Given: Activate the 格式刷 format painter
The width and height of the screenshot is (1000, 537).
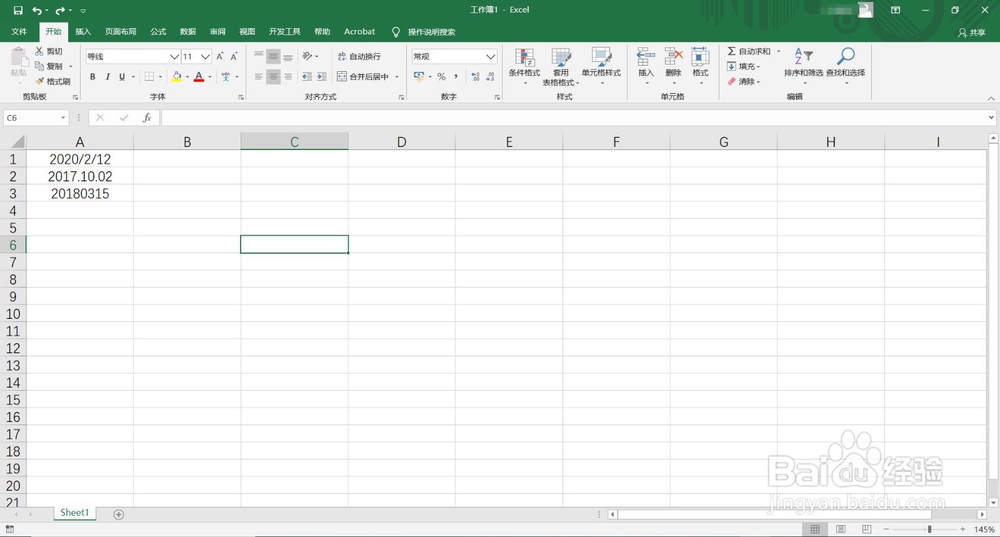Looking at the screenshot, I should click(x=53, y=82).
